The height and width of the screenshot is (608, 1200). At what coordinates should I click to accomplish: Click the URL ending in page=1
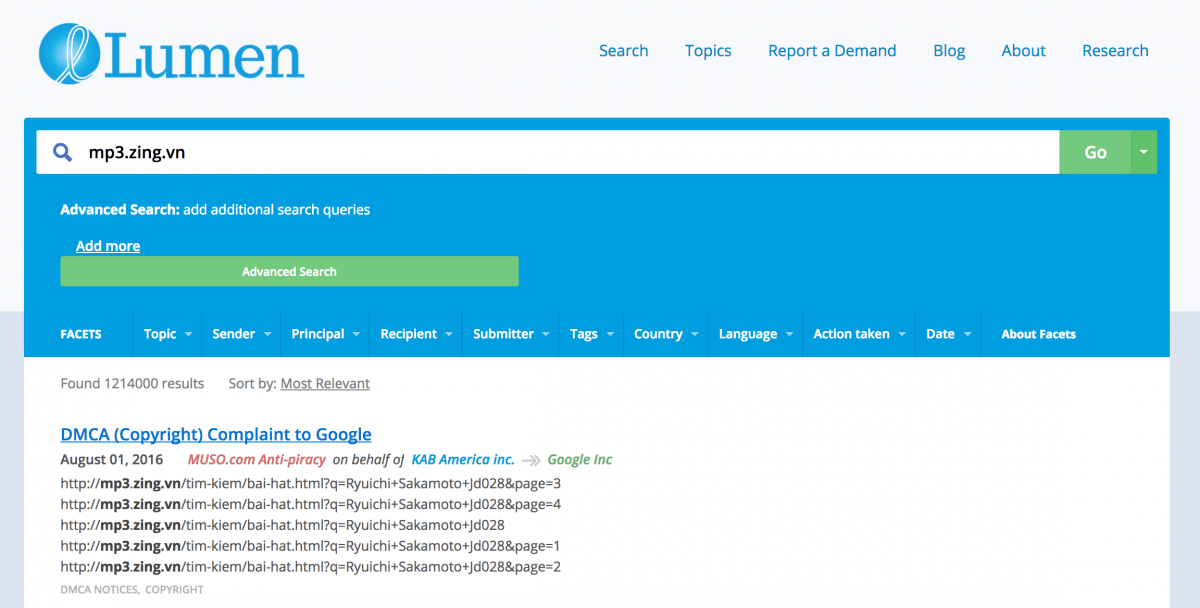311,546
